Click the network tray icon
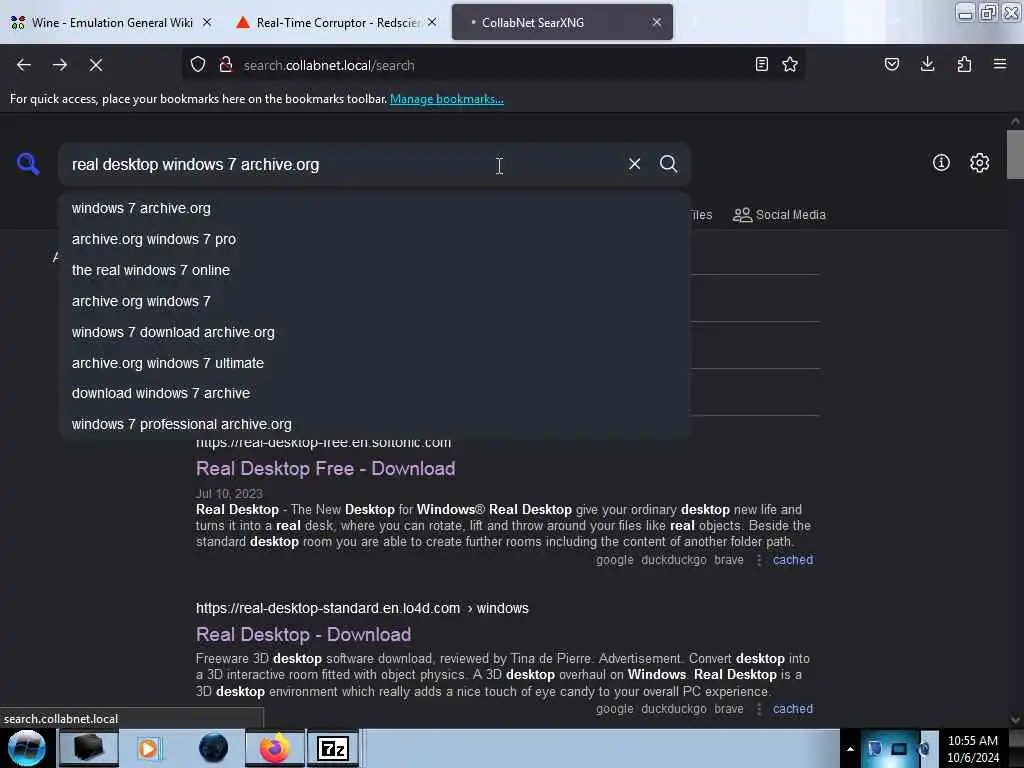The image size is (1024, 768). pyautogui.click(x=899, y=749)
